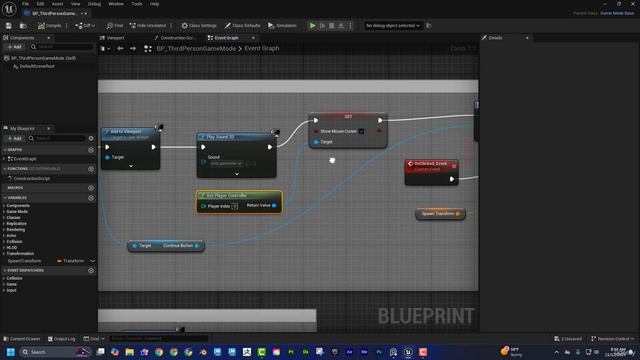This screenshot has height=360, width=640.
Task: Click the My Blueprint Add button
Action: (x=14, y=138)
